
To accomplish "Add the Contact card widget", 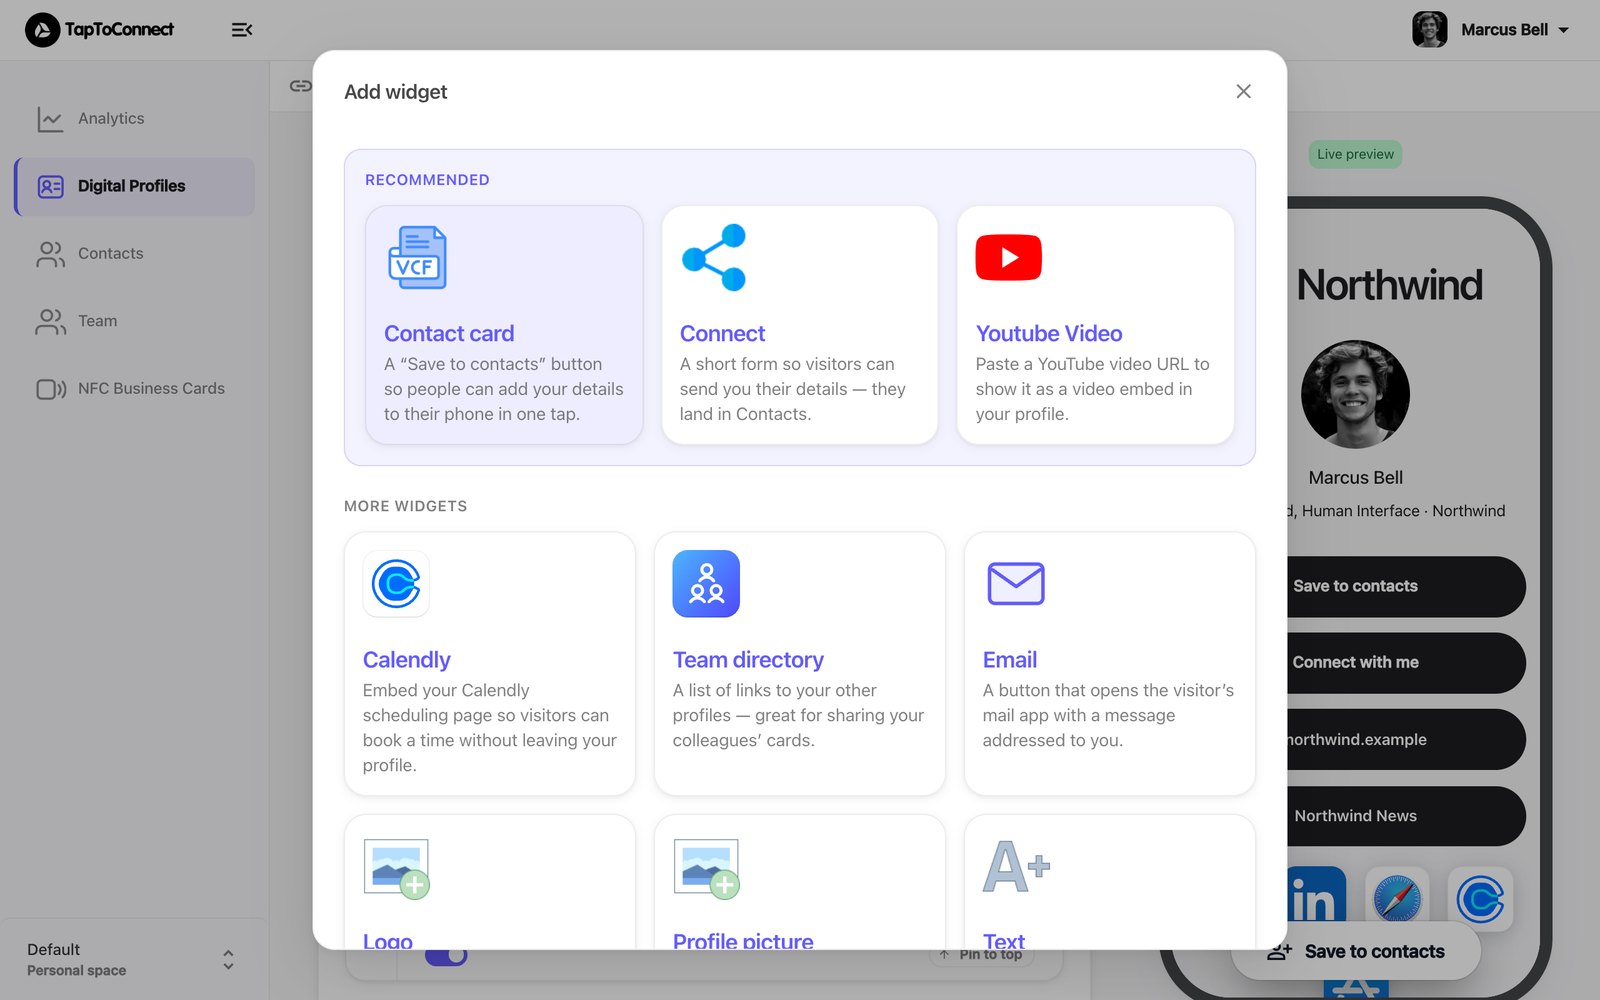I will (504, 325).
